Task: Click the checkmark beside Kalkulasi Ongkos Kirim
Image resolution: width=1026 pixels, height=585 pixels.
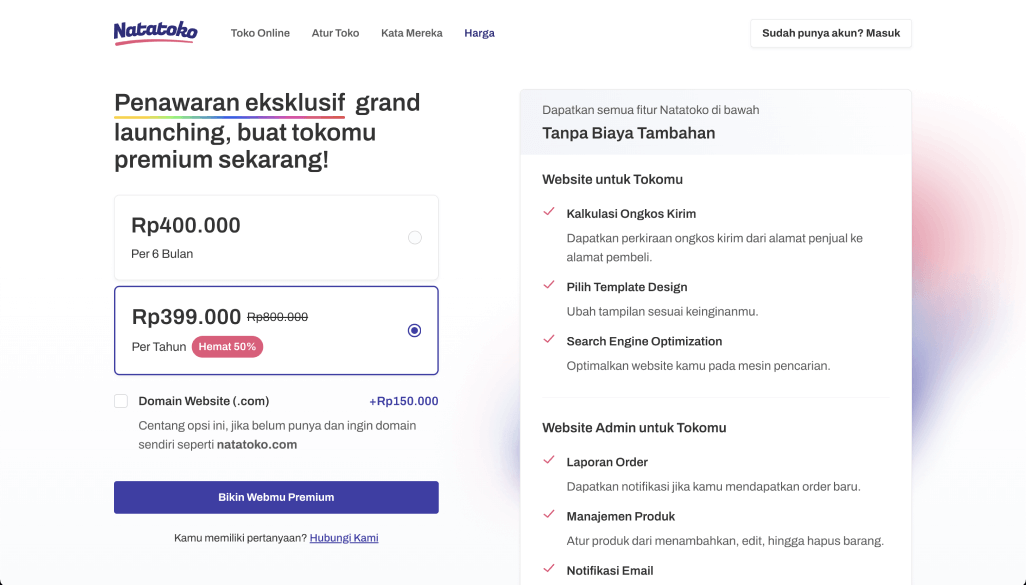Action: point(548,212)
